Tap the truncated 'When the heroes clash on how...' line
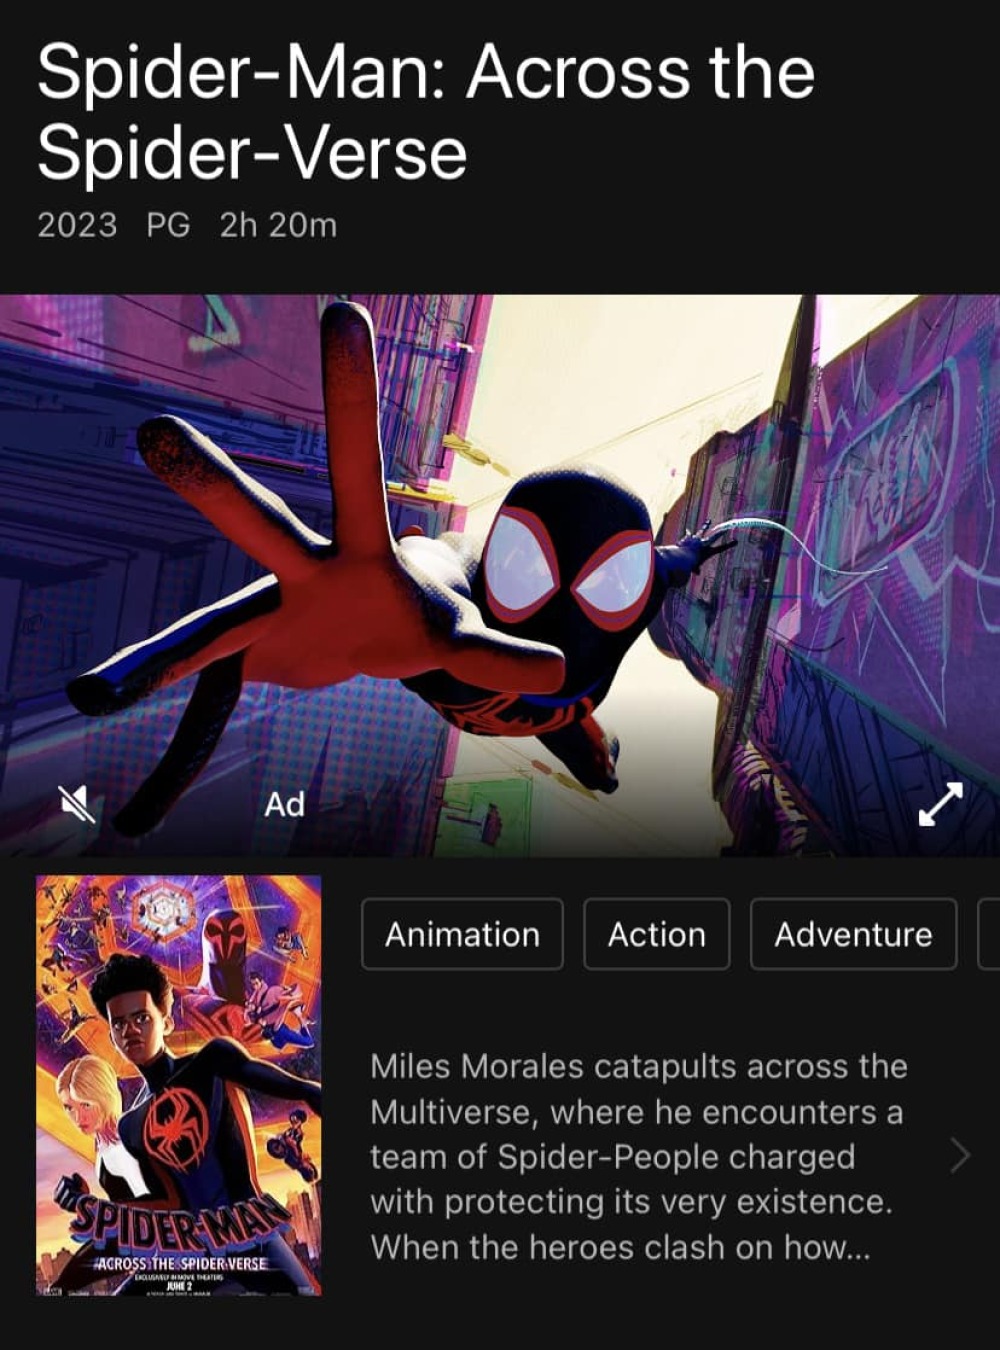This screenshot has width=1000, height=1350. pyautogui.click(x=620, y=1247)
